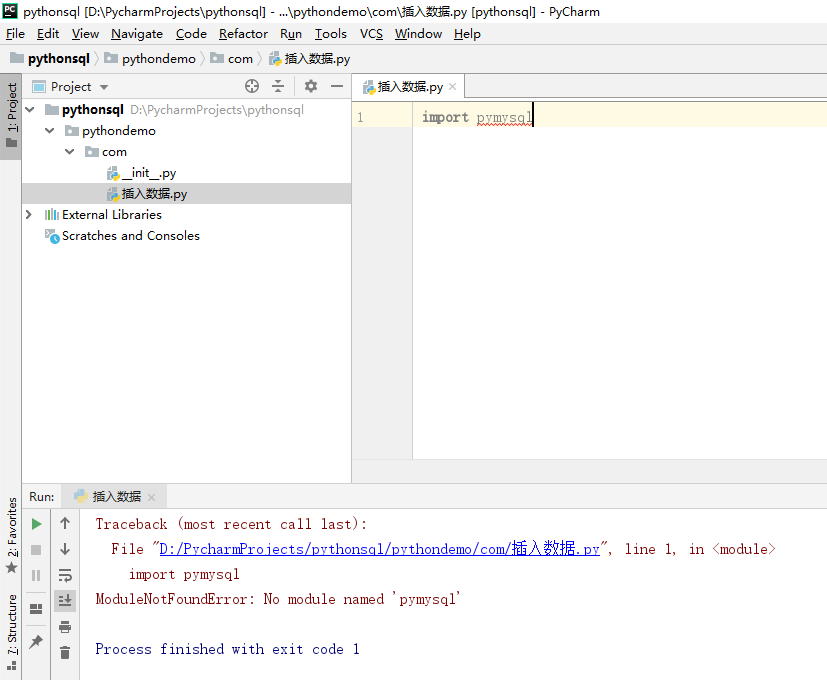827x680 pixels.
Task: Hide the Project panel with minus icon
Action: [x=337, y=86]
